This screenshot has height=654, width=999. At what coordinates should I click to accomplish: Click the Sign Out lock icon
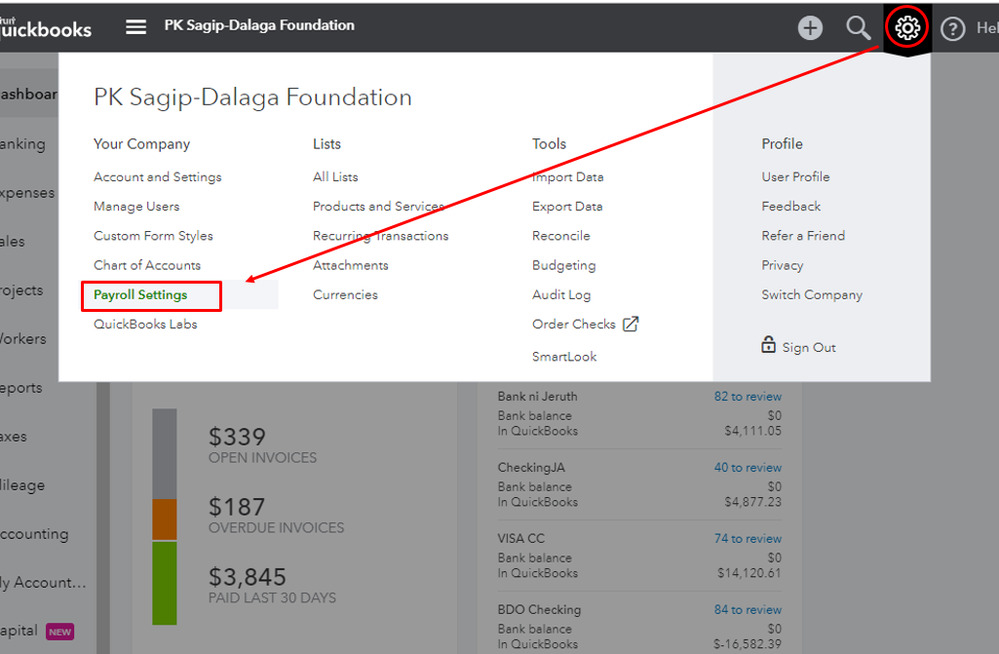point(768,346)
